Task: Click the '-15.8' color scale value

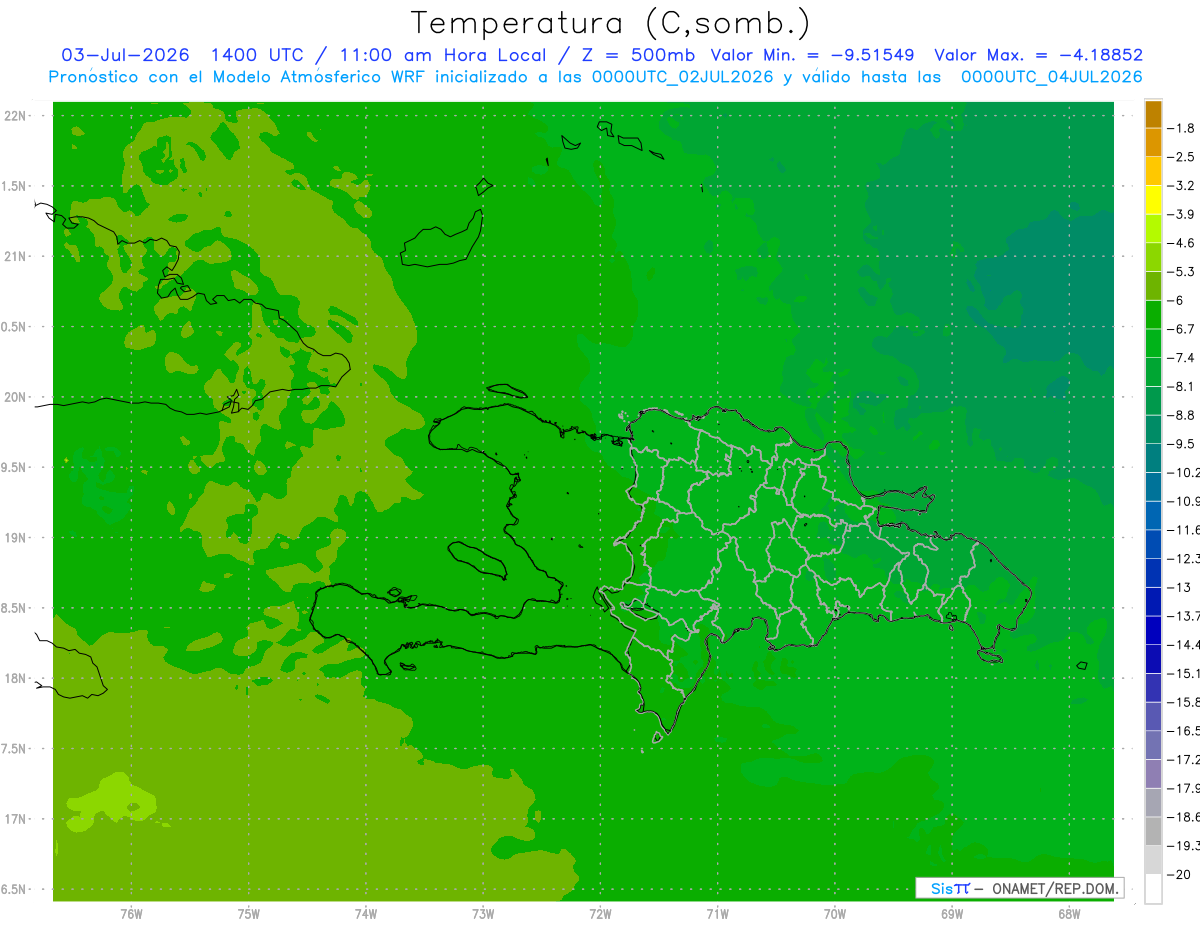Action: click(x=1184, y=702)
